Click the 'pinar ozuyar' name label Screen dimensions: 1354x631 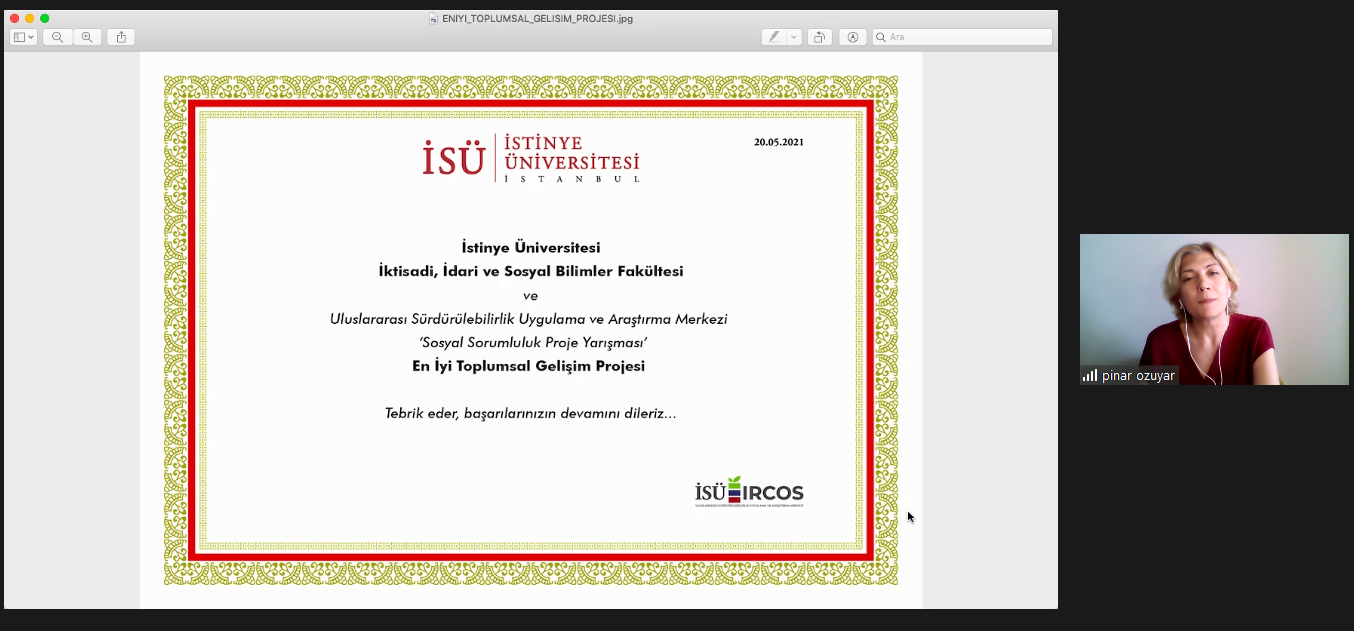click(x=1138, y=376)
